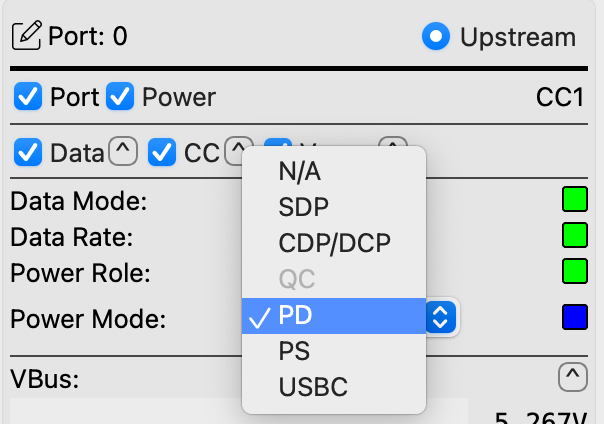Collapse the VBus section chevron

point(572,378)
